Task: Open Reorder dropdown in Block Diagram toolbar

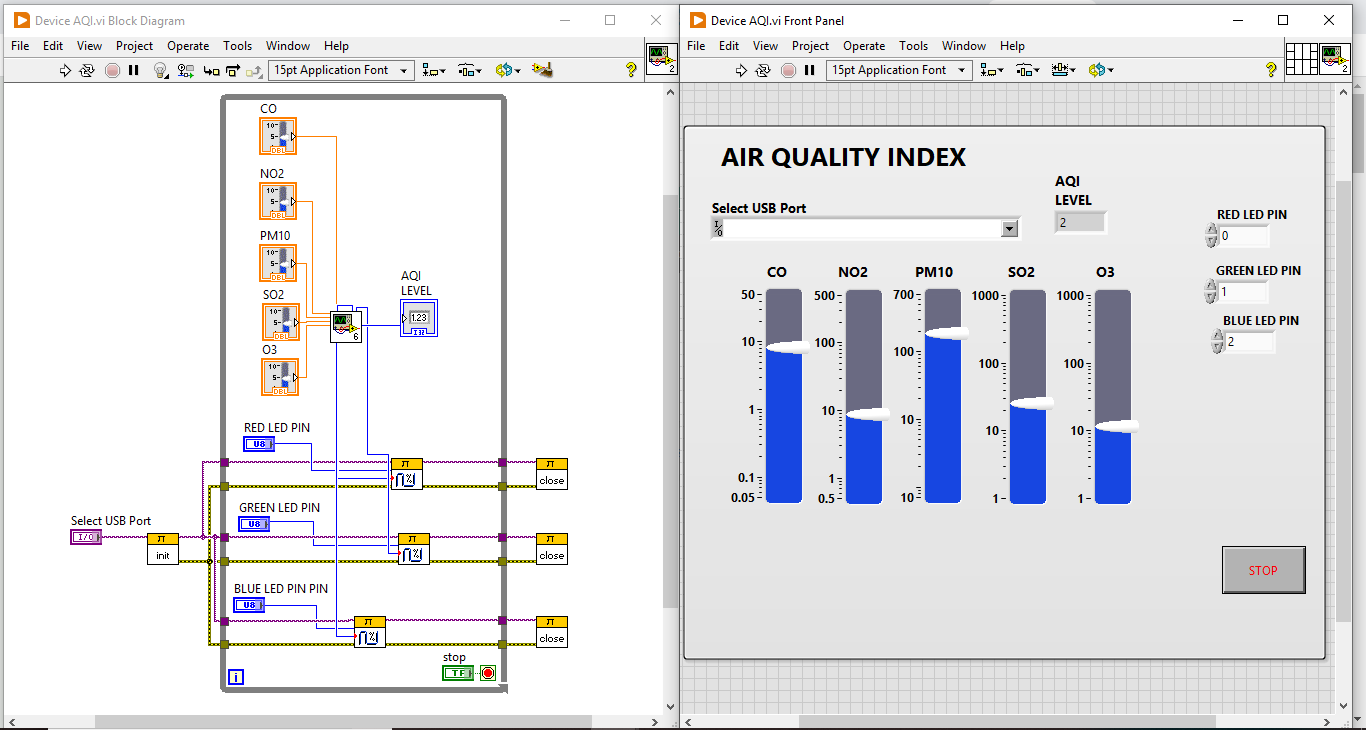Action: pyautogui.click(x=506, y=70)
